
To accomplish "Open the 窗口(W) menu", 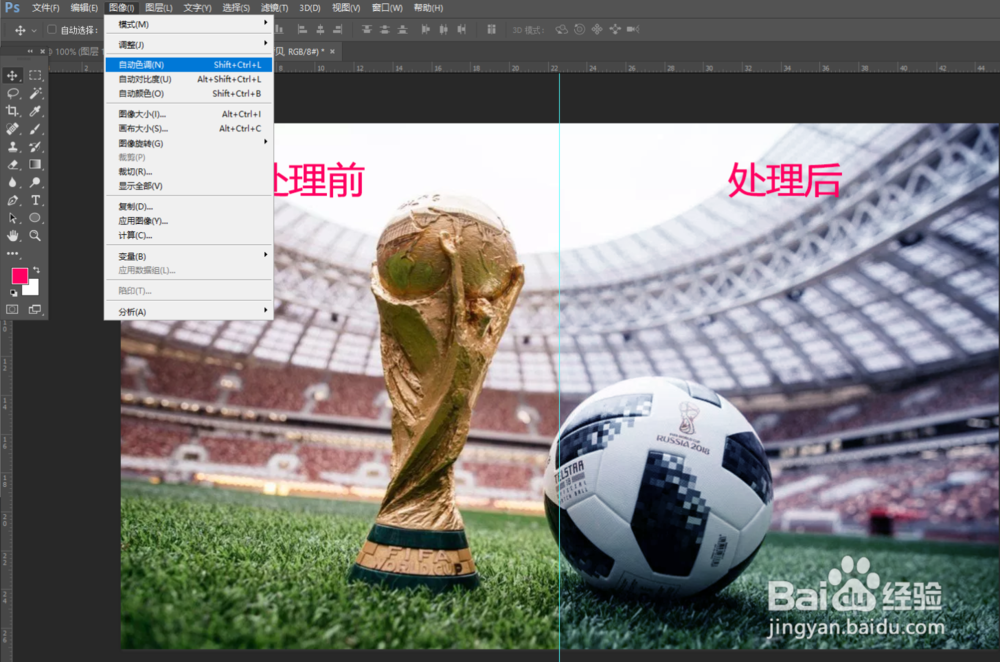I will (x=387, y=8).
